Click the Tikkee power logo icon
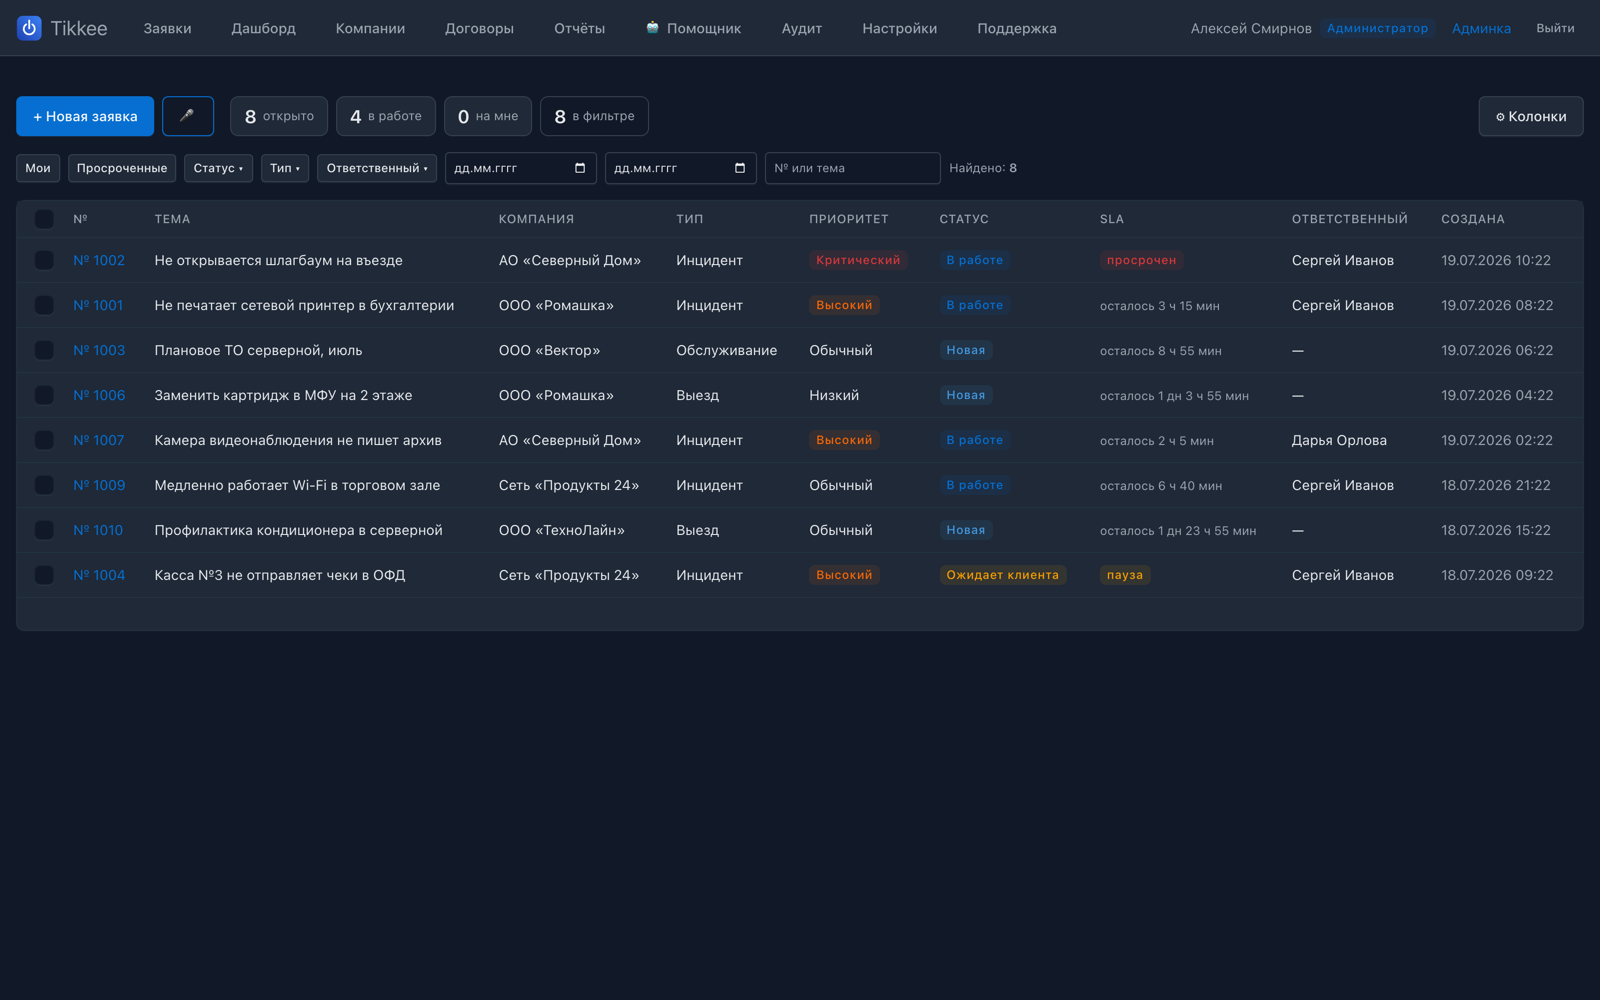 tap(29, 28)
